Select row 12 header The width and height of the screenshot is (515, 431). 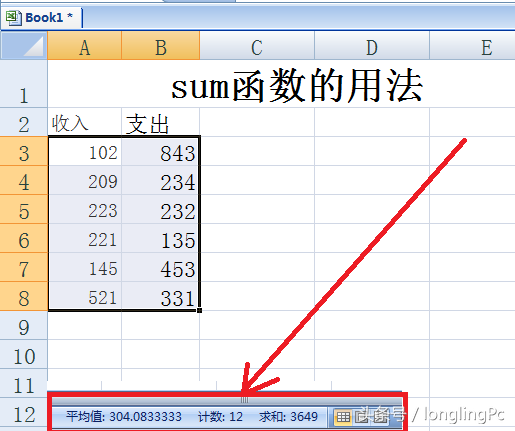click(24, 412)
